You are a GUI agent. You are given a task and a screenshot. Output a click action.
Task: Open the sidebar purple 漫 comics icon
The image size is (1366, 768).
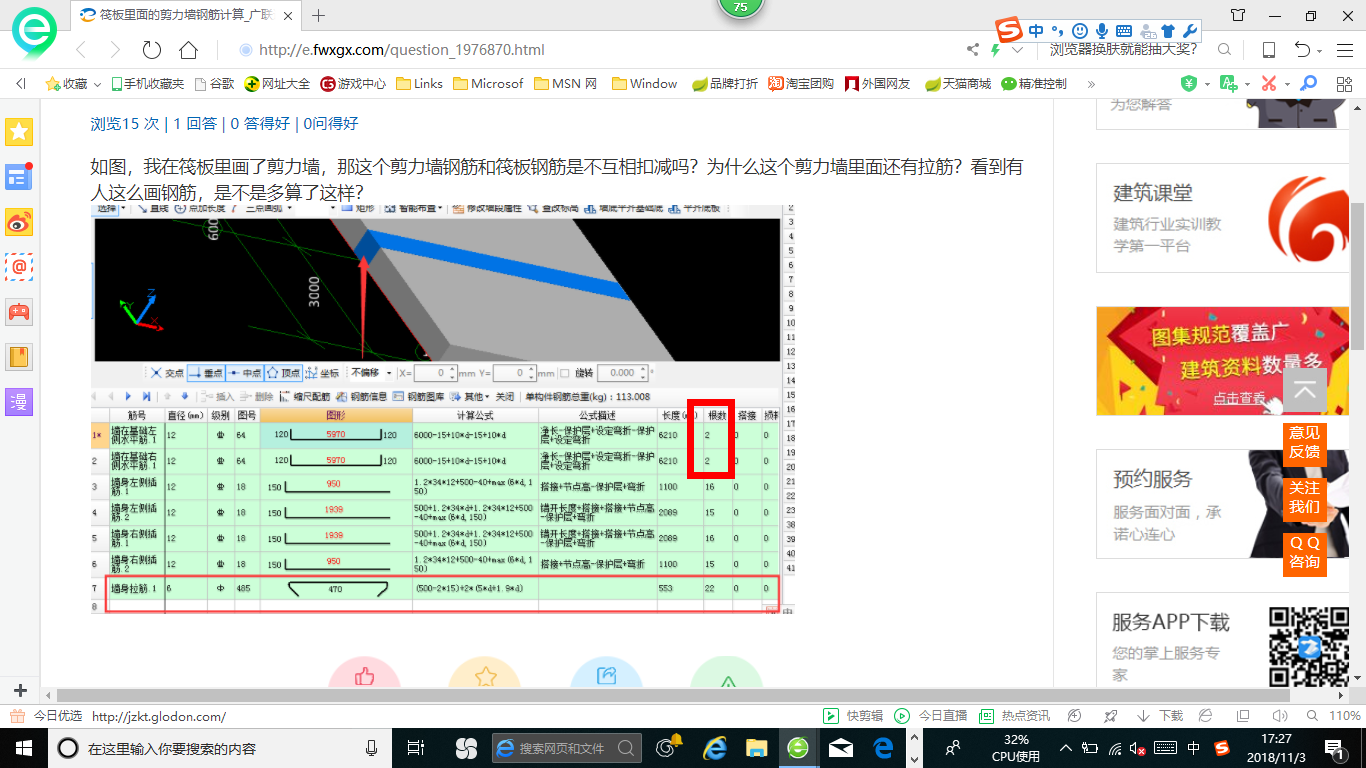(x=19, y=402)
